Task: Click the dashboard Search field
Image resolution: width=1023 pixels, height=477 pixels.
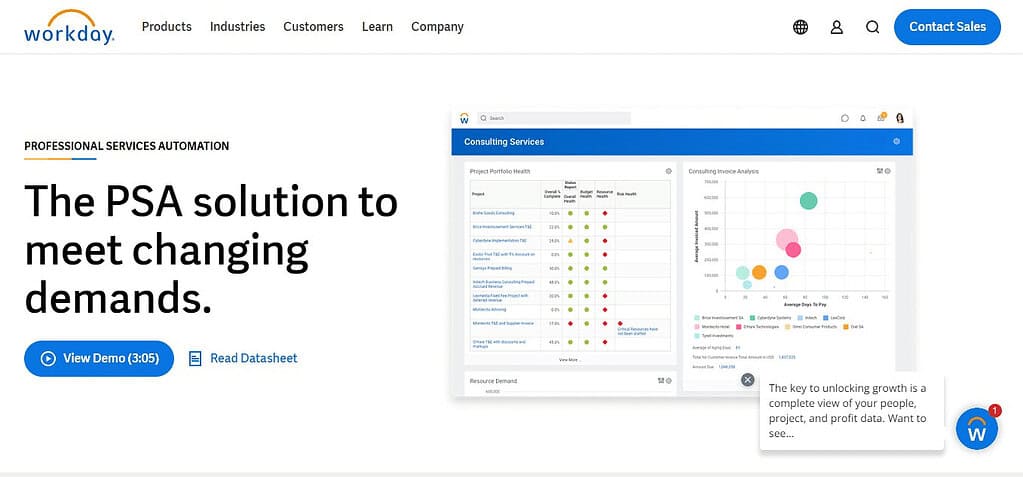Action: coord(554,118)
